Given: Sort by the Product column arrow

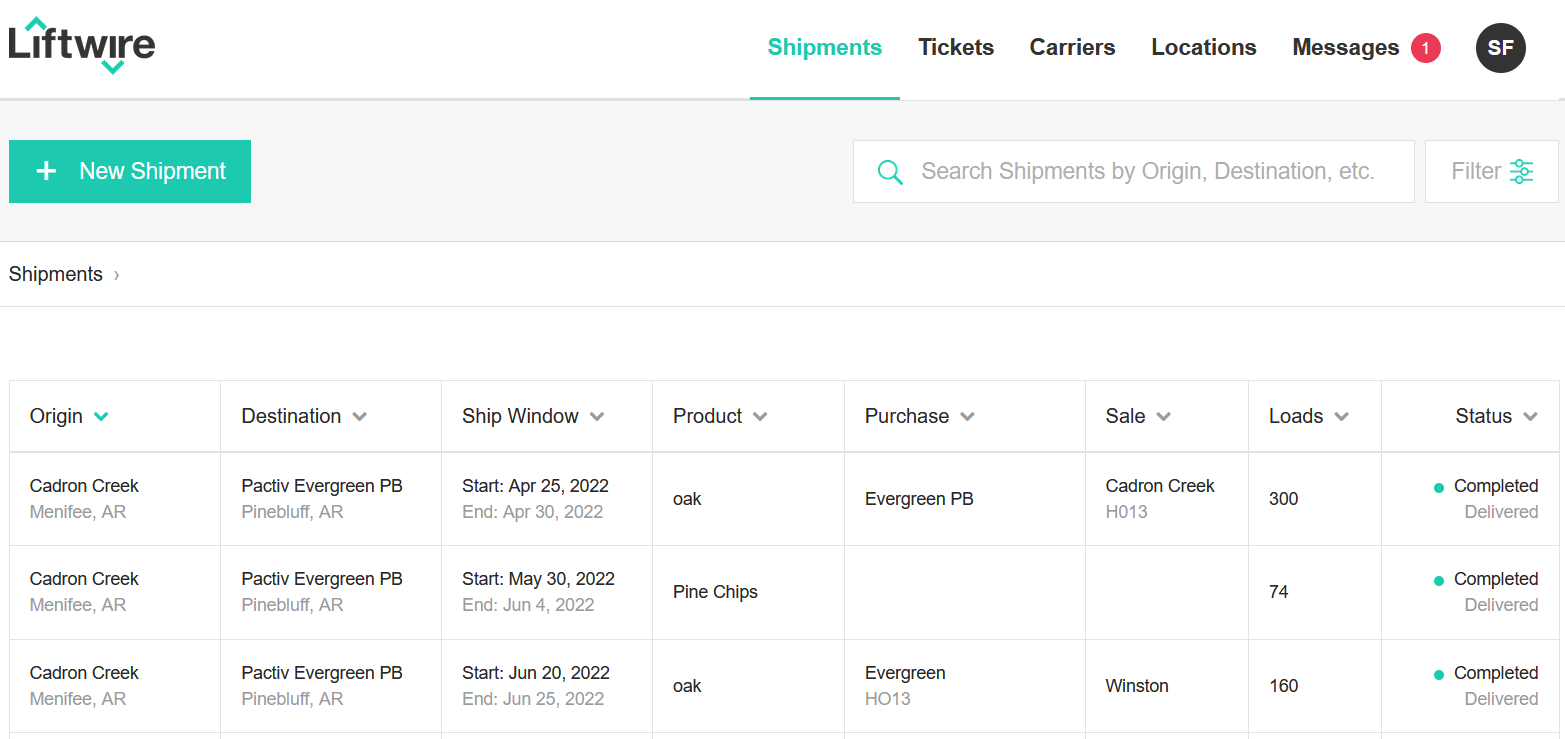Looking at the screenshot, I should (760, 417).
